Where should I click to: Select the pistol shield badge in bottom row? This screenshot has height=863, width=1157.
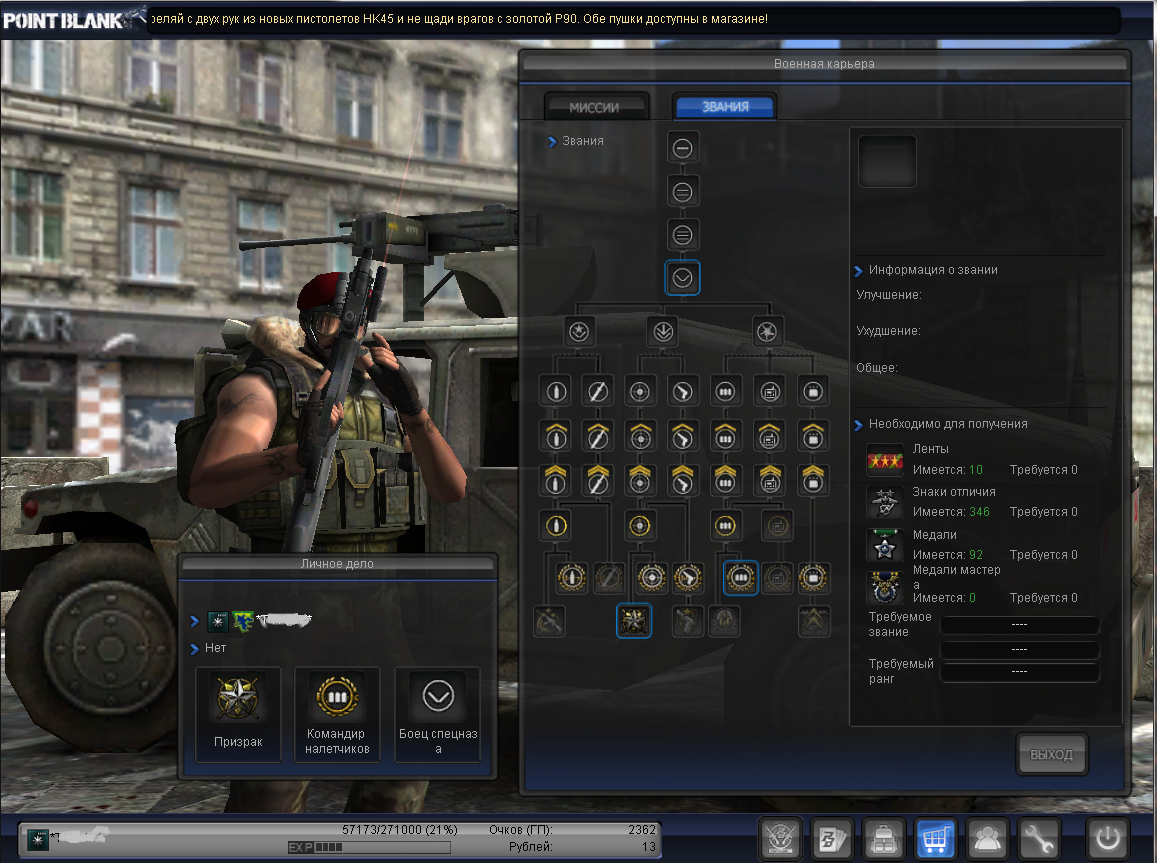tap(688, 621)
